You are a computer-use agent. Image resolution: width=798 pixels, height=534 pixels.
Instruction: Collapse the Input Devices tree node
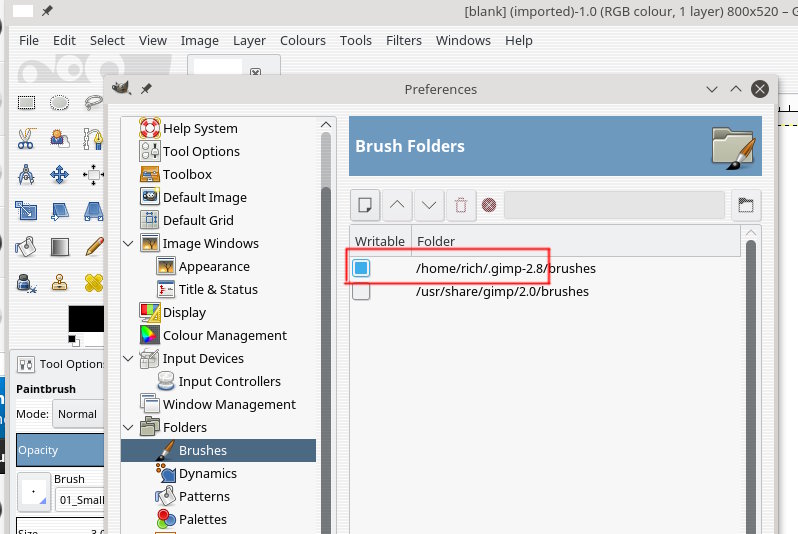pyautogui.click(x=128, y=358)
